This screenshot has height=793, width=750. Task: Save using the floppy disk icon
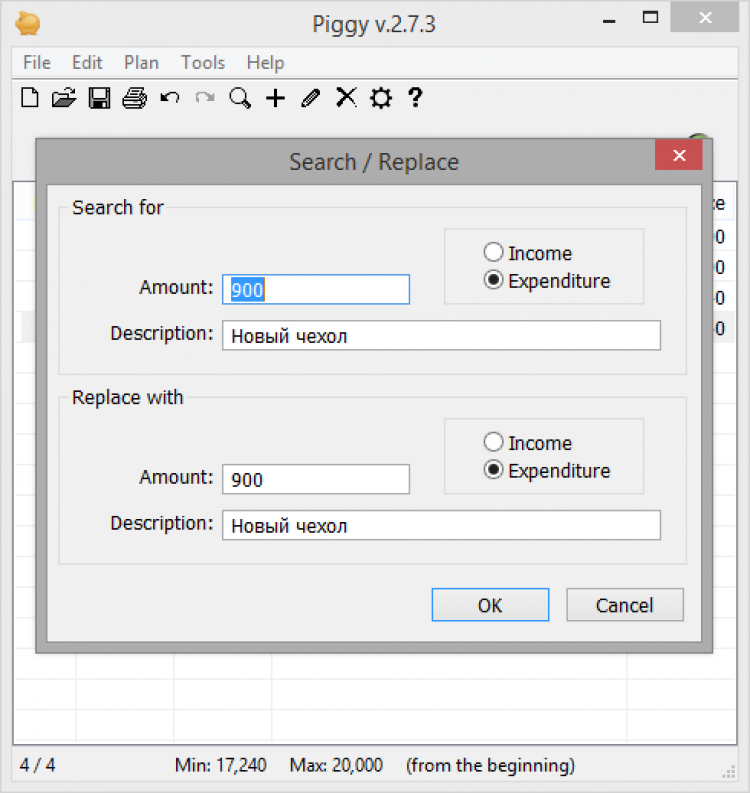click(99, 98)
